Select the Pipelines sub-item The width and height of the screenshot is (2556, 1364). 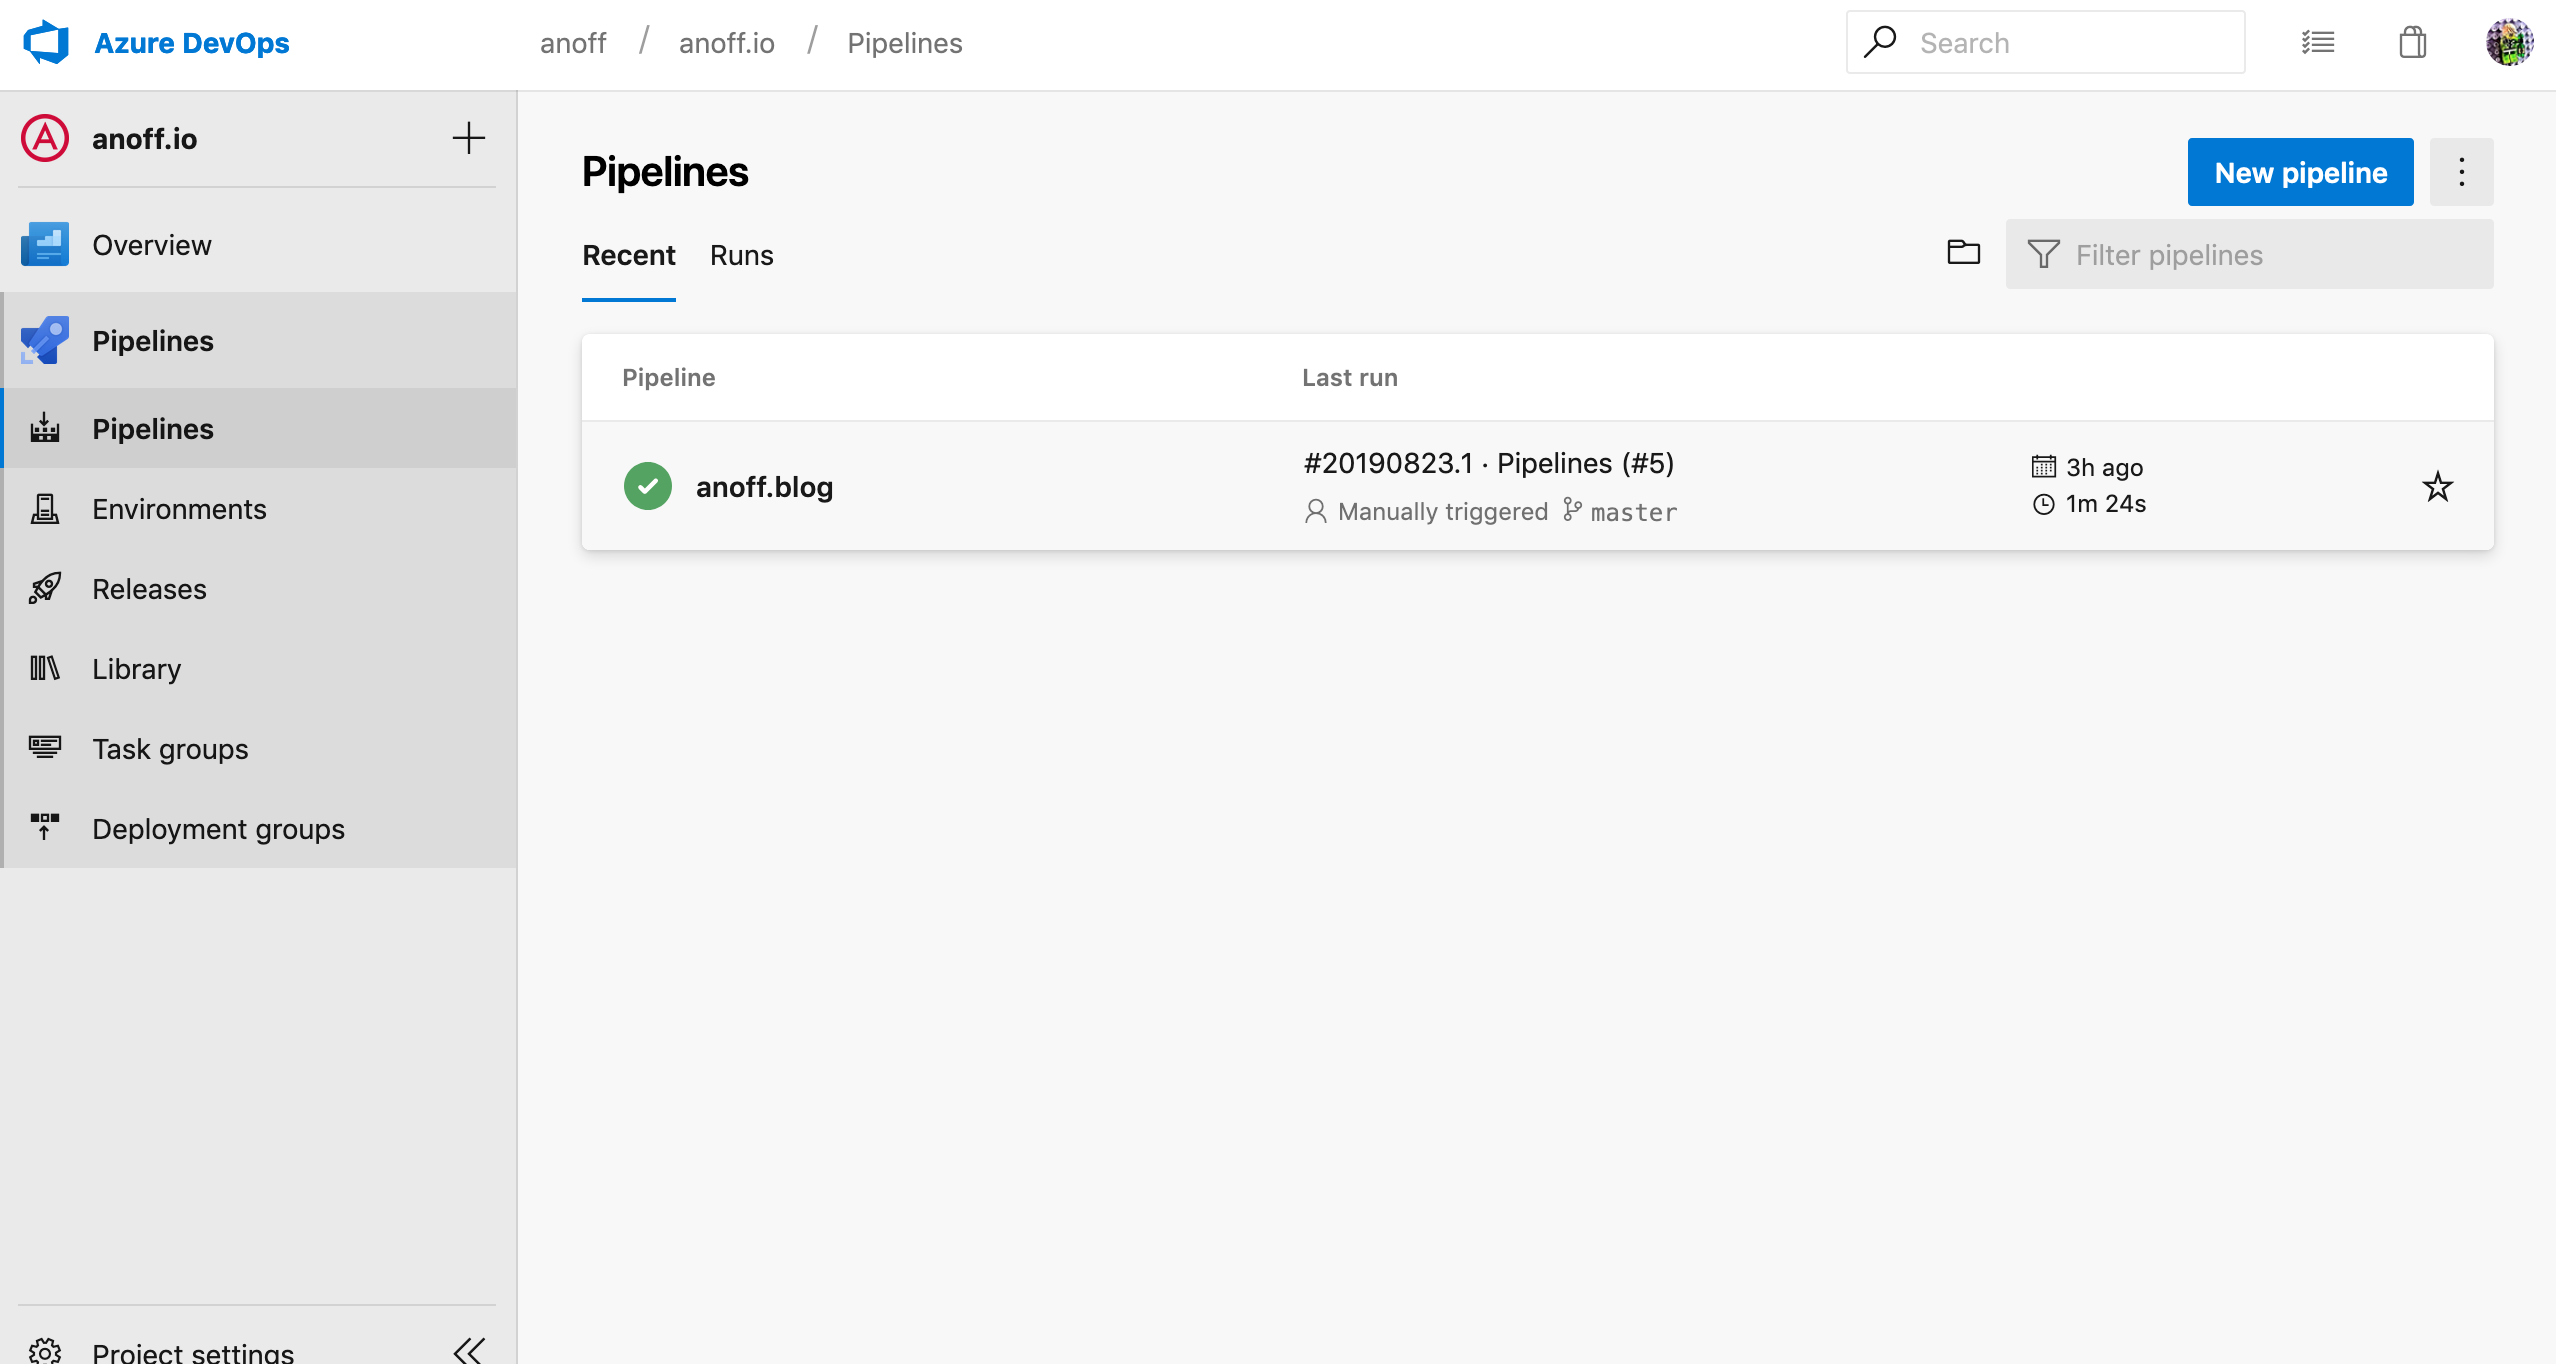pos(258,428)
